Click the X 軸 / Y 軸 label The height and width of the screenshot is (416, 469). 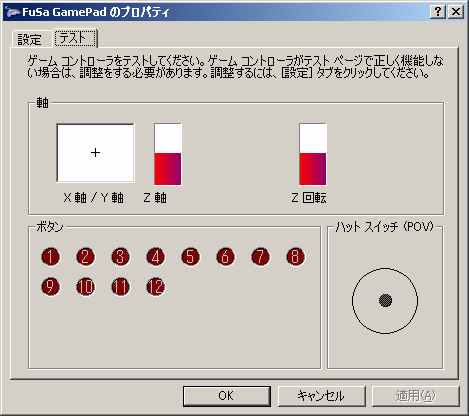pyautogui.click(x=94, y=198)
